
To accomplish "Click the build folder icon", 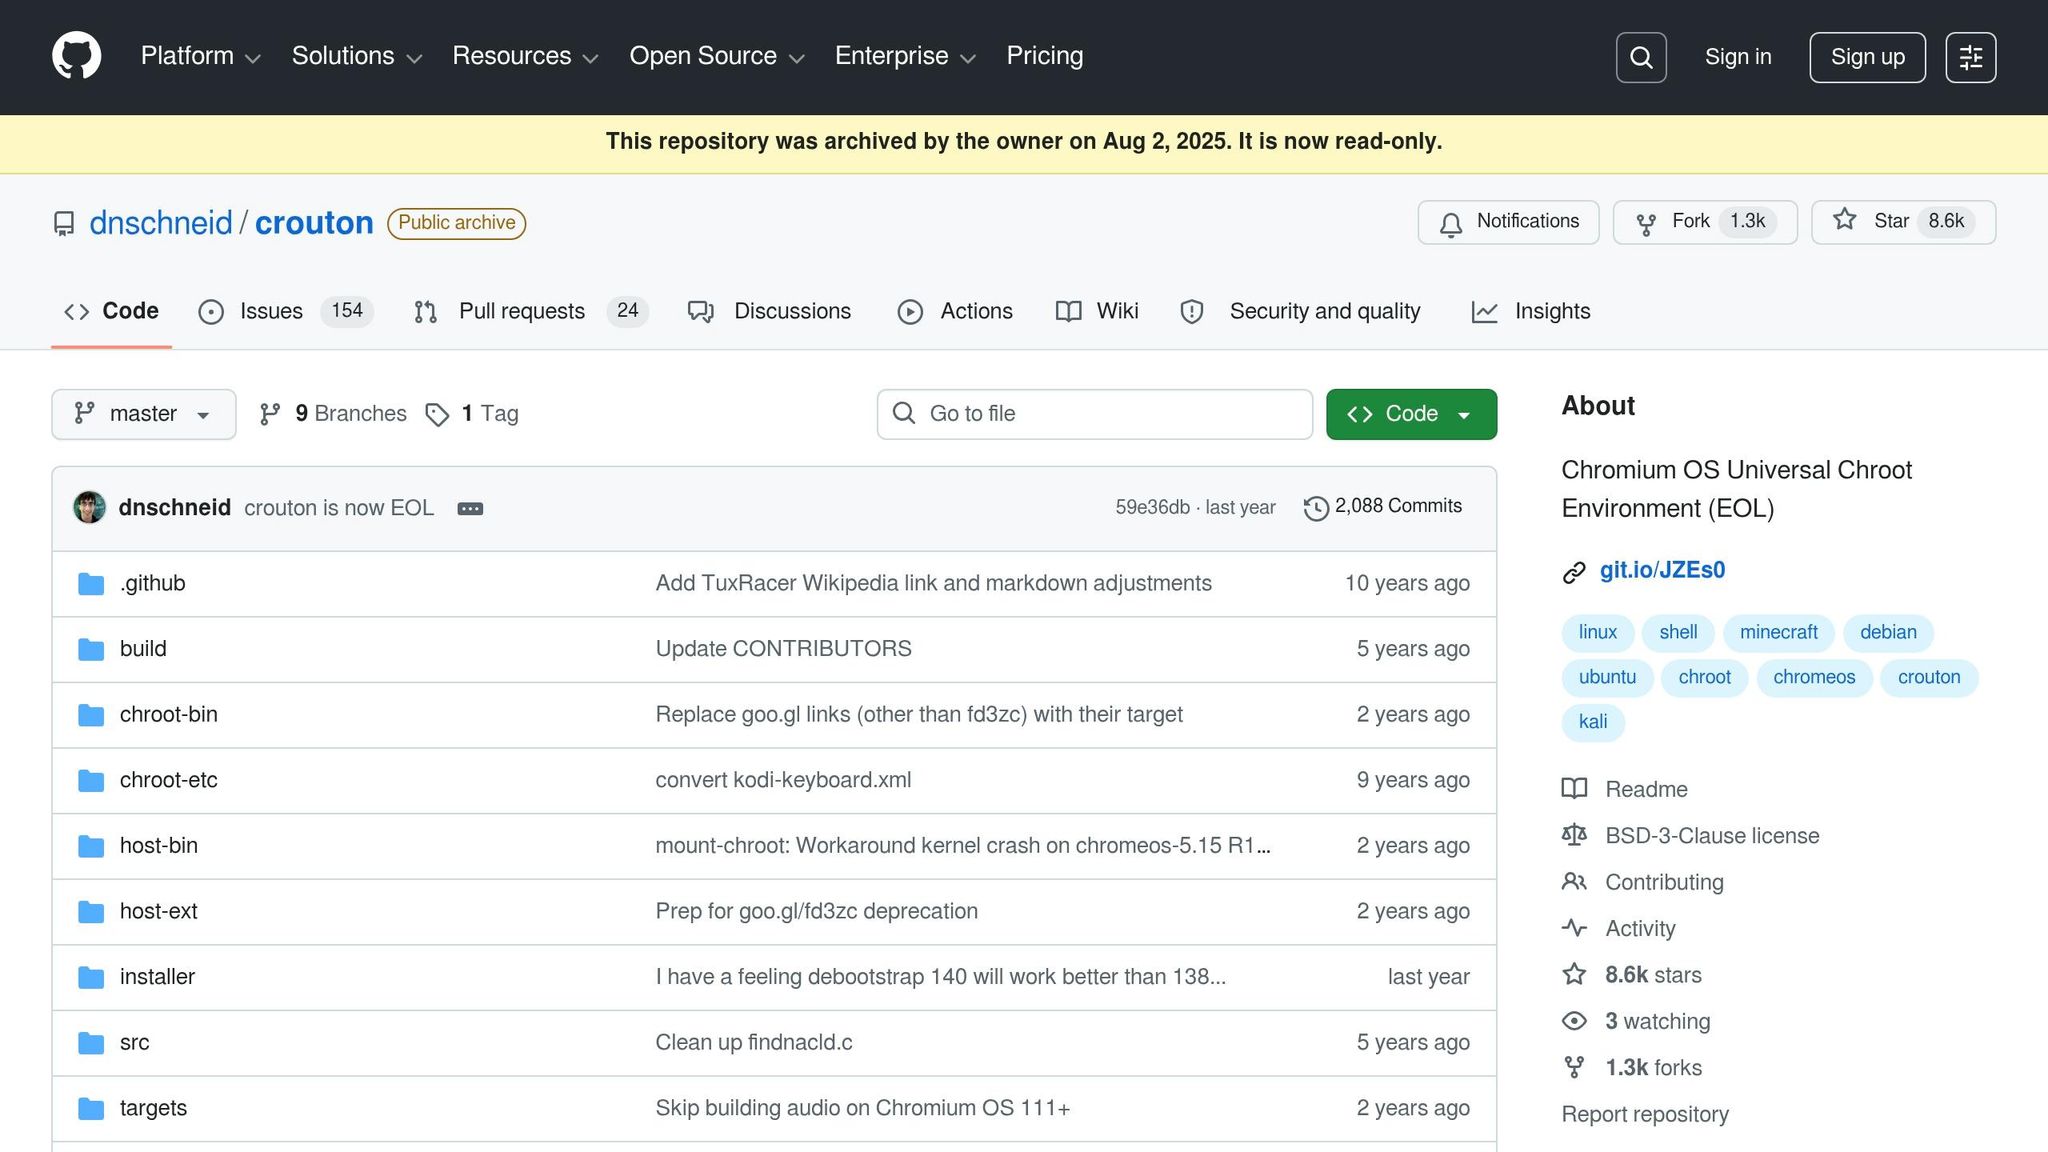I will 91,650.
